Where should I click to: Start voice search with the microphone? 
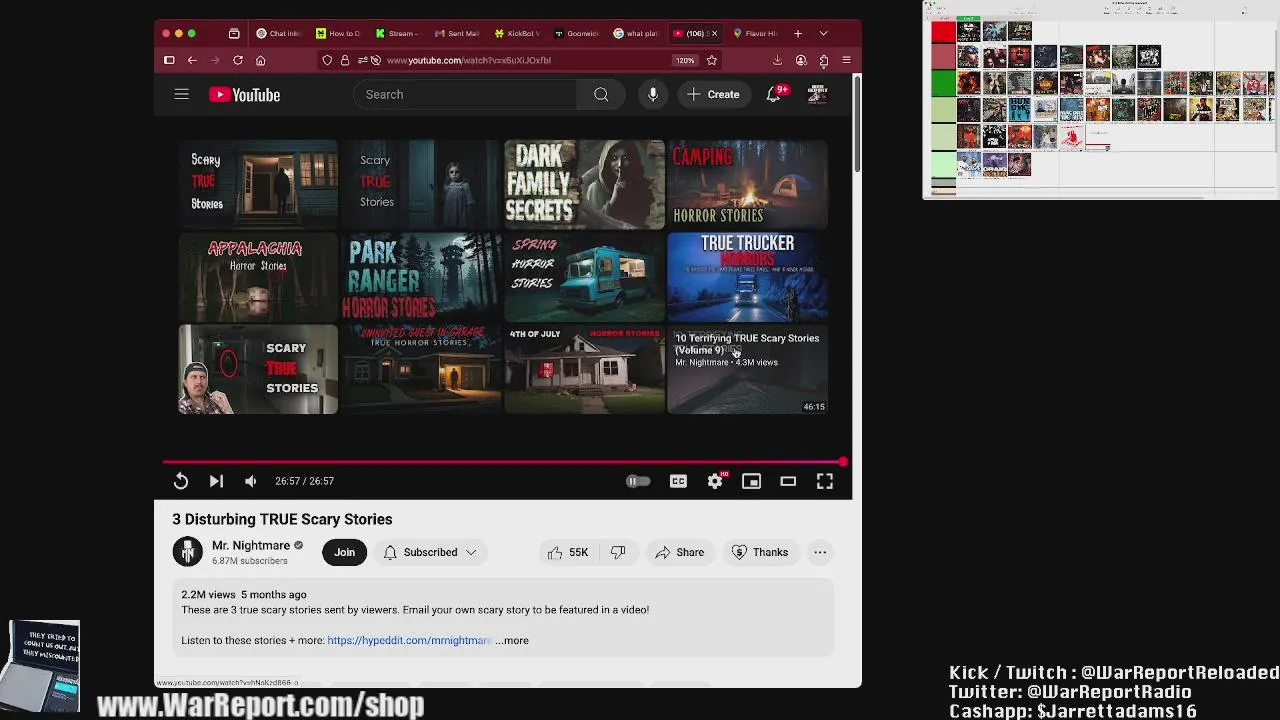point(653,94)
